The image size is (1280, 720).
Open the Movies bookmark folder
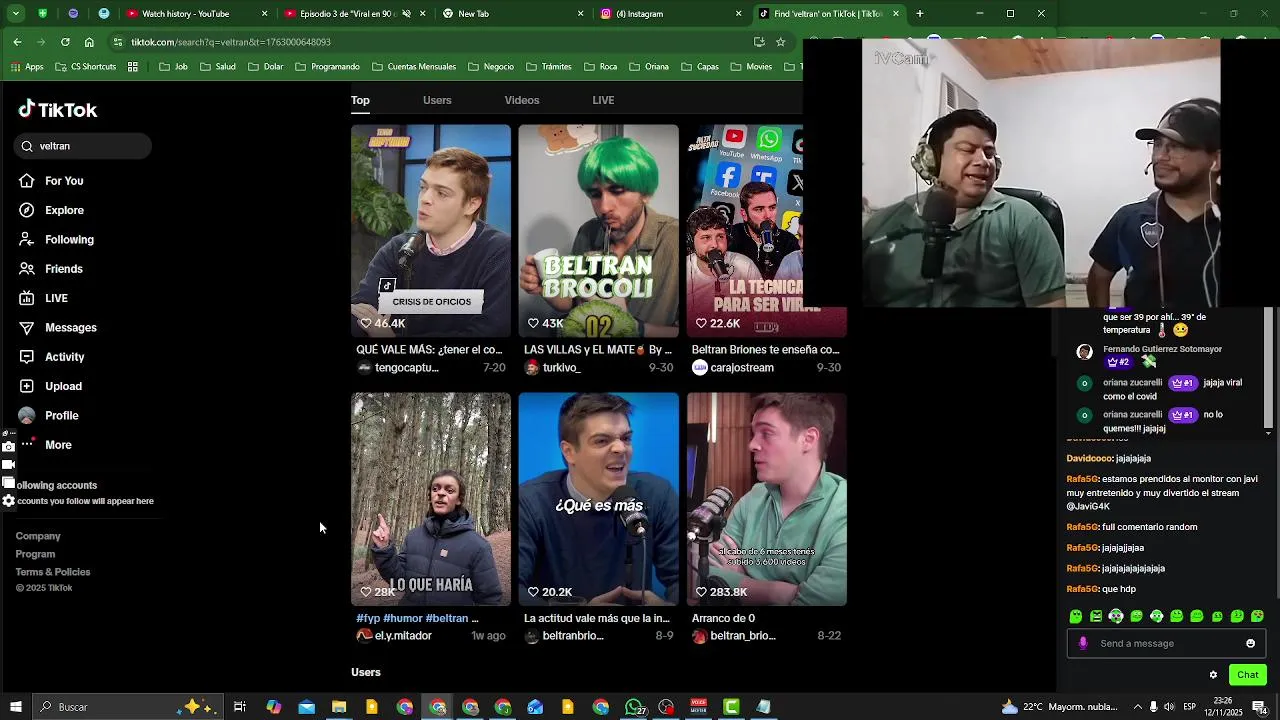tap(750, 67)
